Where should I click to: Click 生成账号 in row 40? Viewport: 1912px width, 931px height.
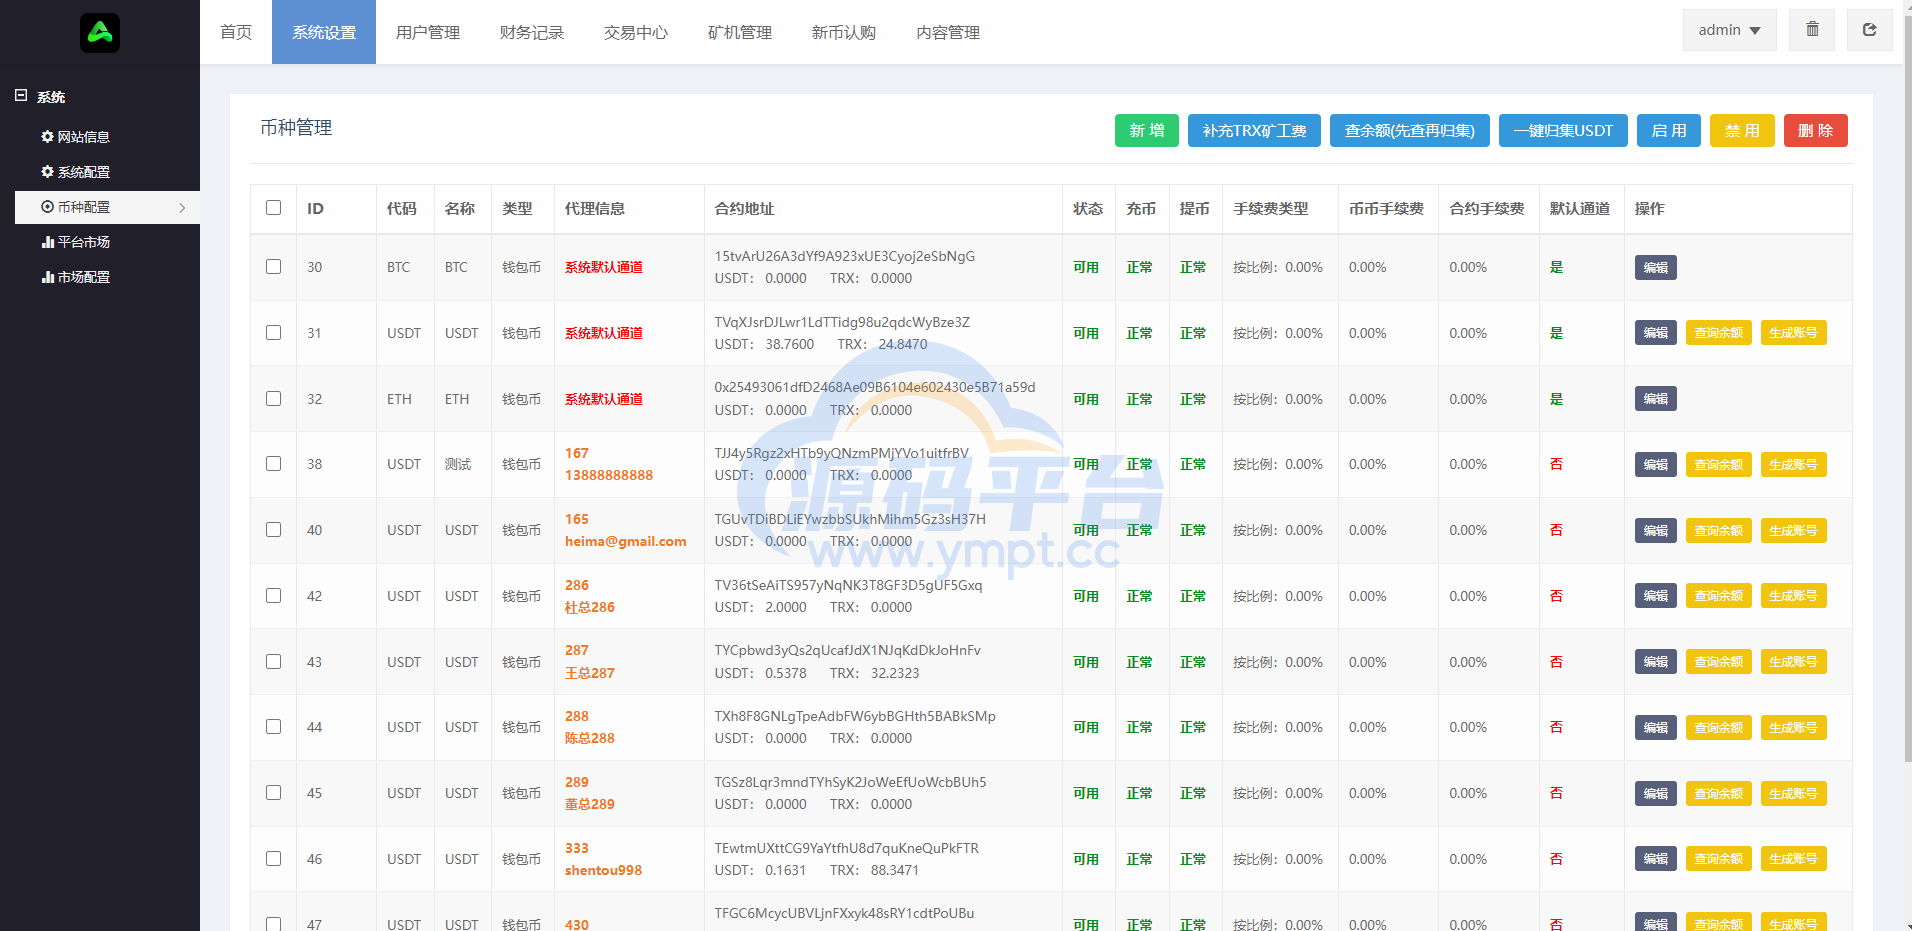pos(1794,530)
